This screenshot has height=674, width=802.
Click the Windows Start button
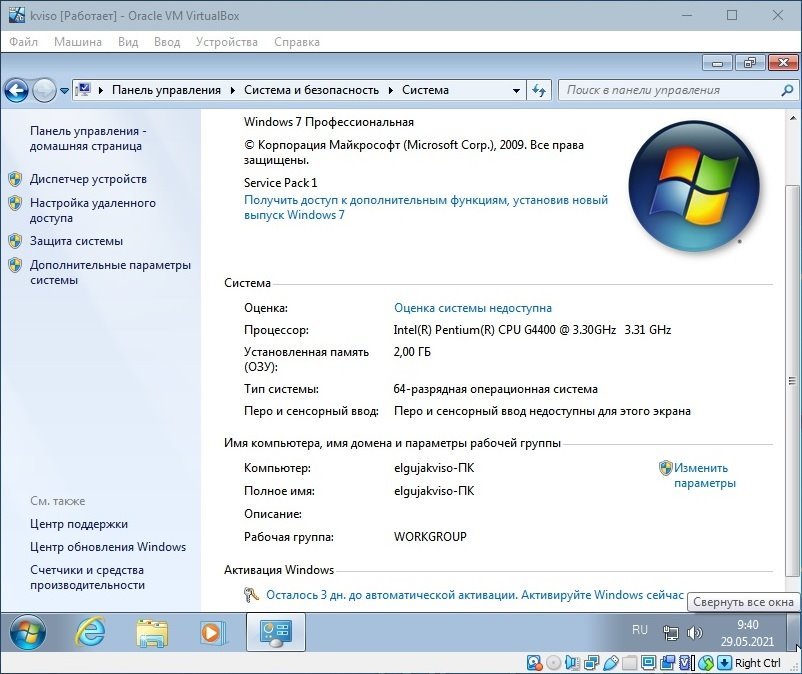coord(28,632)
